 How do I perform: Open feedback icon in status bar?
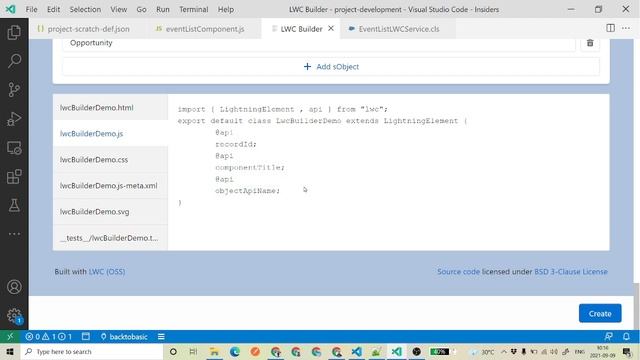608,337
